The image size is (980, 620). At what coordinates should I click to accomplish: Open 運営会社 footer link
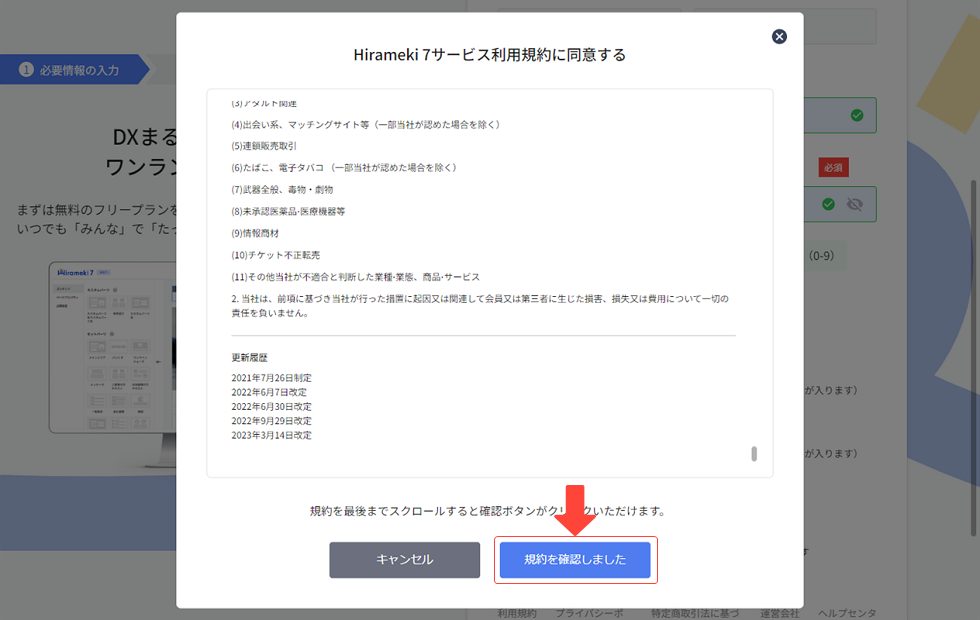coord(779,614)
